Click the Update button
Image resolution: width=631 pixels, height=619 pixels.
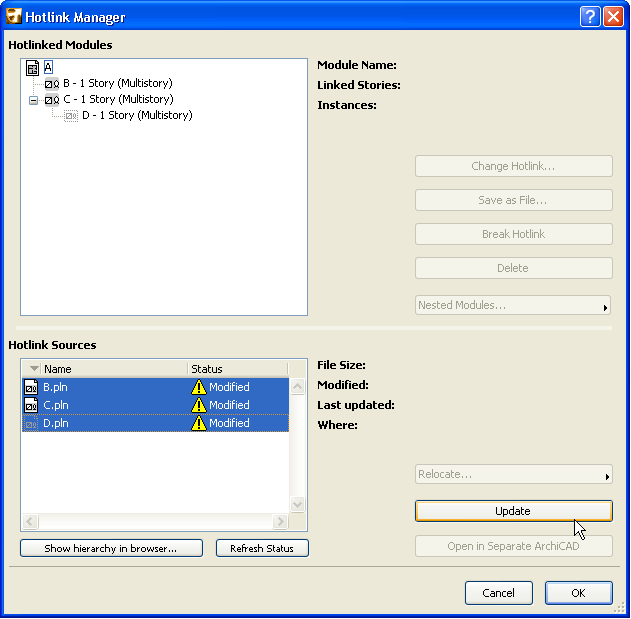click(x=514, y=512)
